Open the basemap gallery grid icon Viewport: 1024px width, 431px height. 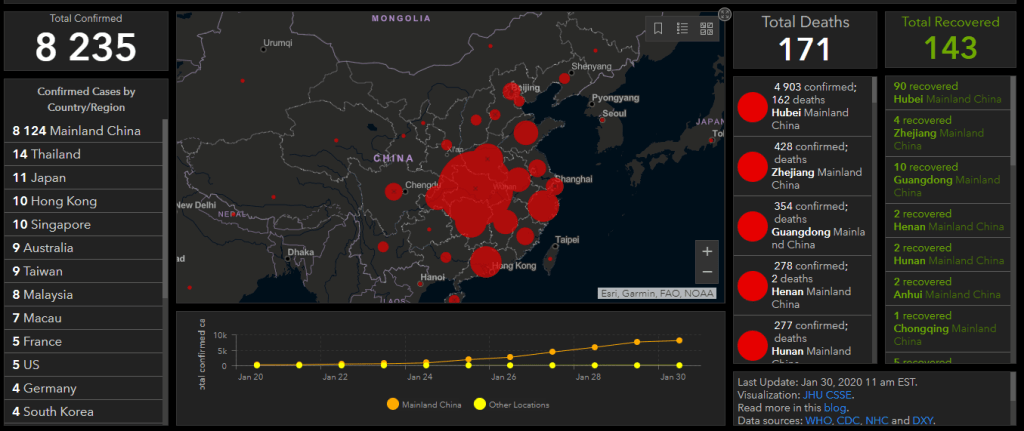(x=707, y=28)
